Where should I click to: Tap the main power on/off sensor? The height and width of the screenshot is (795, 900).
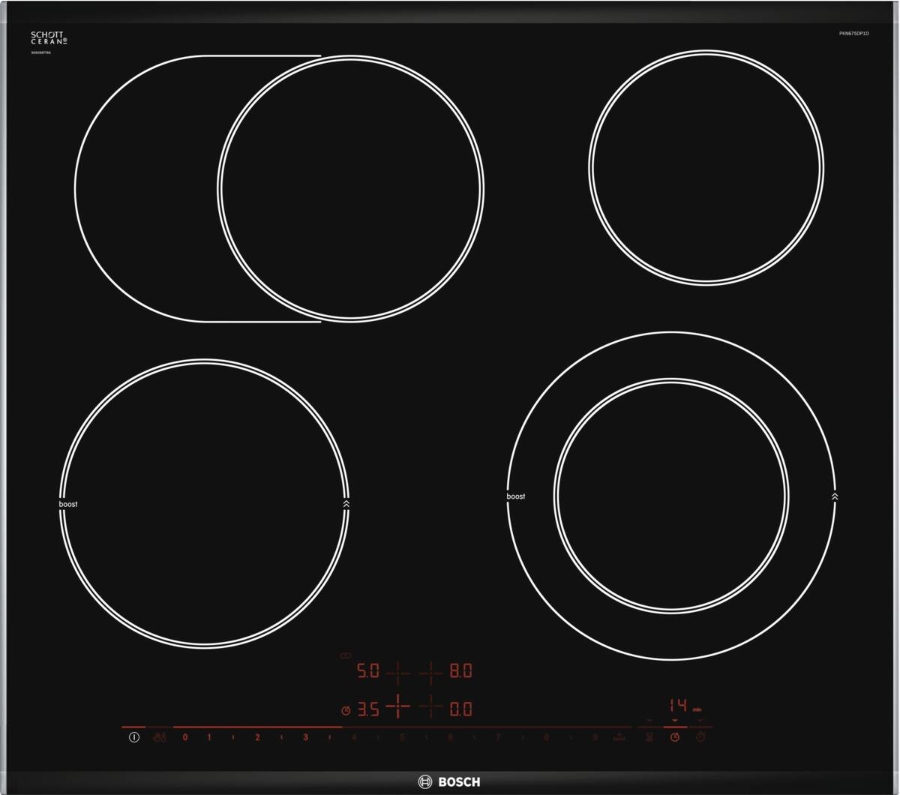tap(134, 738)
